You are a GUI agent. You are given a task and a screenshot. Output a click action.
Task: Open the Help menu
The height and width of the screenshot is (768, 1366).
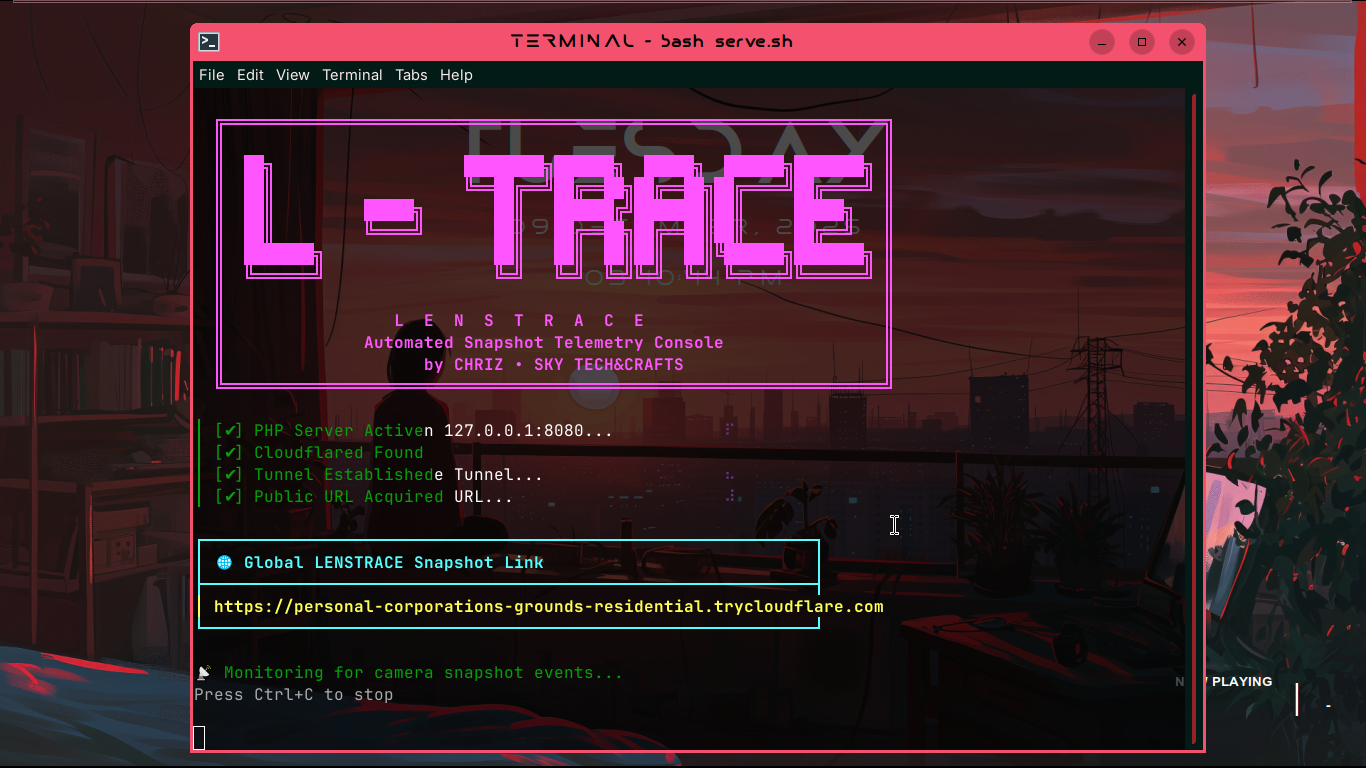[x=456, y=75]
